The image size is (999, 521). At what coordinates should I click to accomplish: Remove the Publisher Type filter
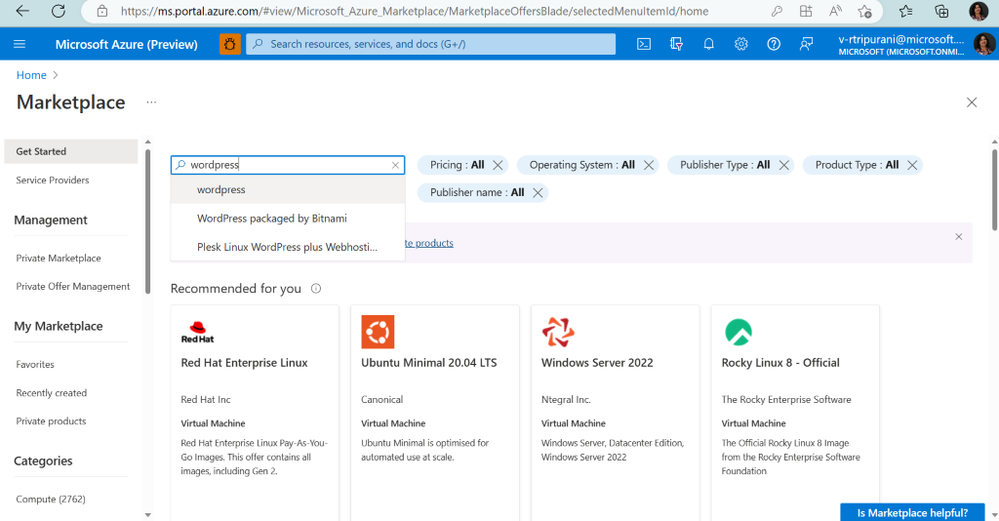click(x=784, y=165)
